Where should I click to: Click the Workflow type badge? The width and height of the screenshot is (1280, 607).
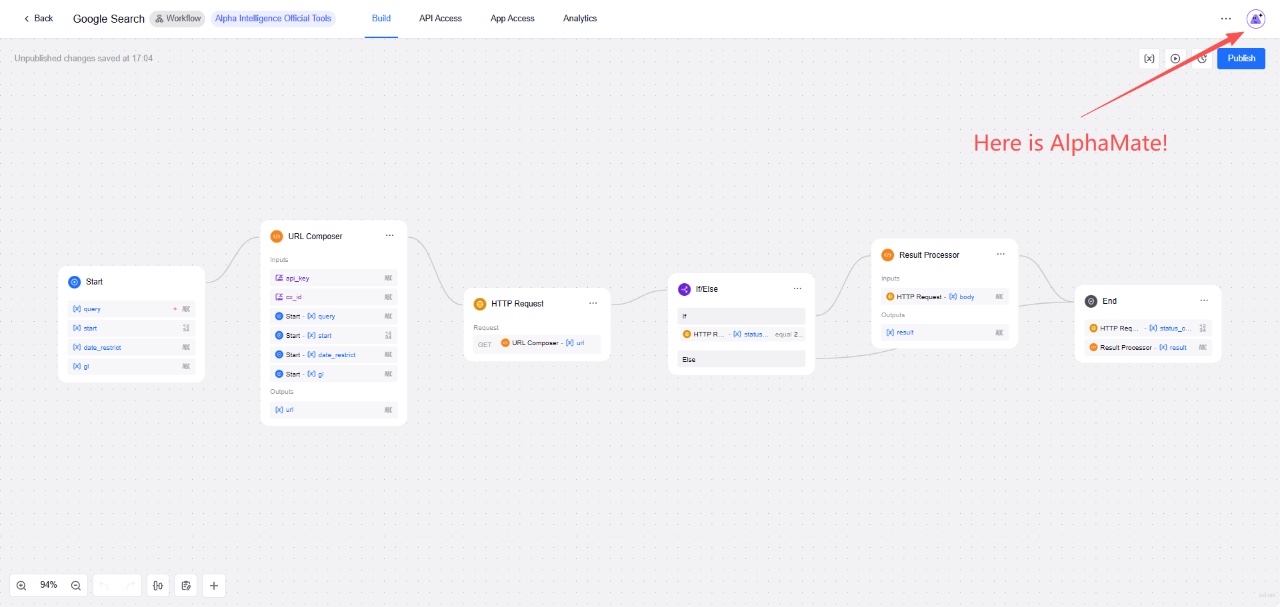(x=178, y=18)
